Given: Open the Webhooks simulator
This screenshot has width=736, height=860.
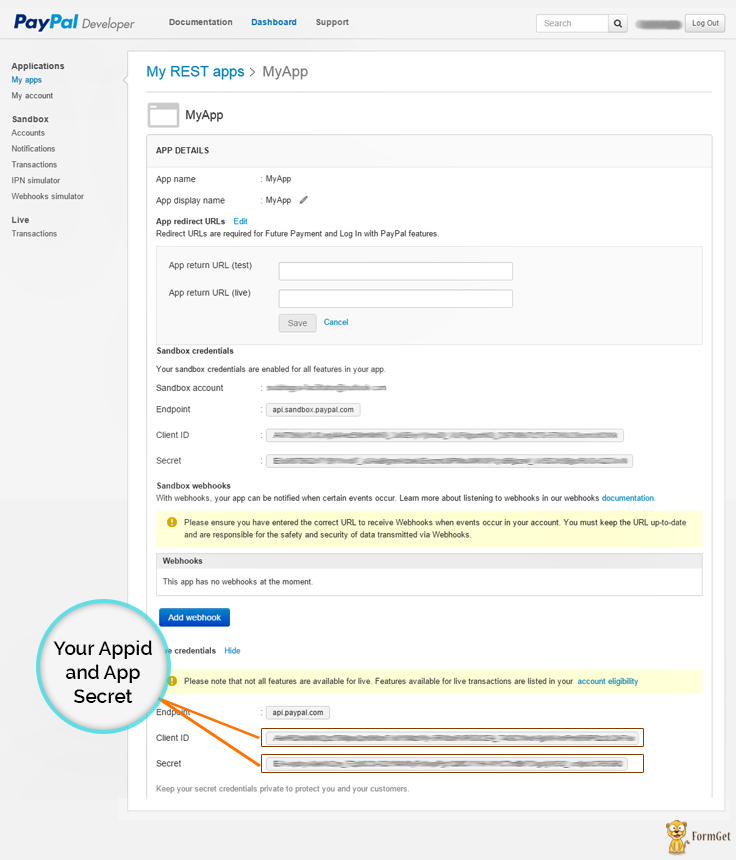Looking at the screenshot, I should click(48, 196).
